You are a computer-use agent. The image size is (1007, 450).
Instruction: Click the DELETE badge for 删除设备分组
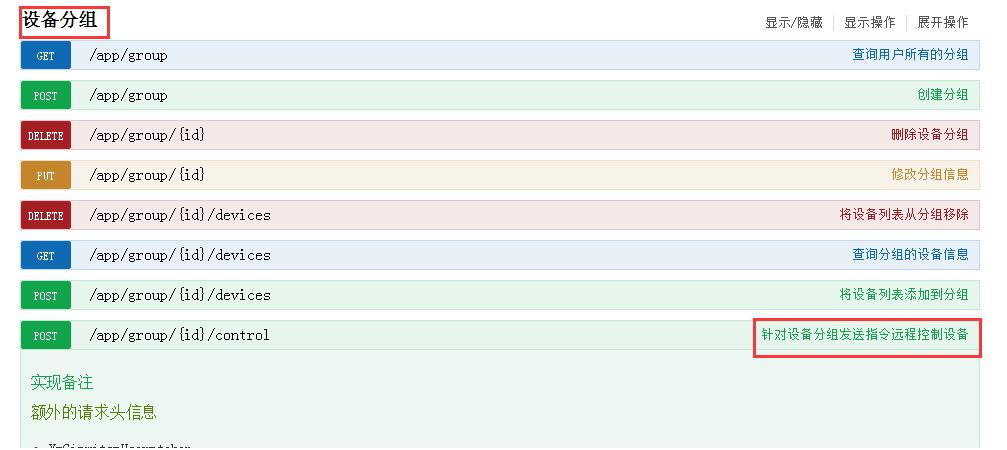46,136
